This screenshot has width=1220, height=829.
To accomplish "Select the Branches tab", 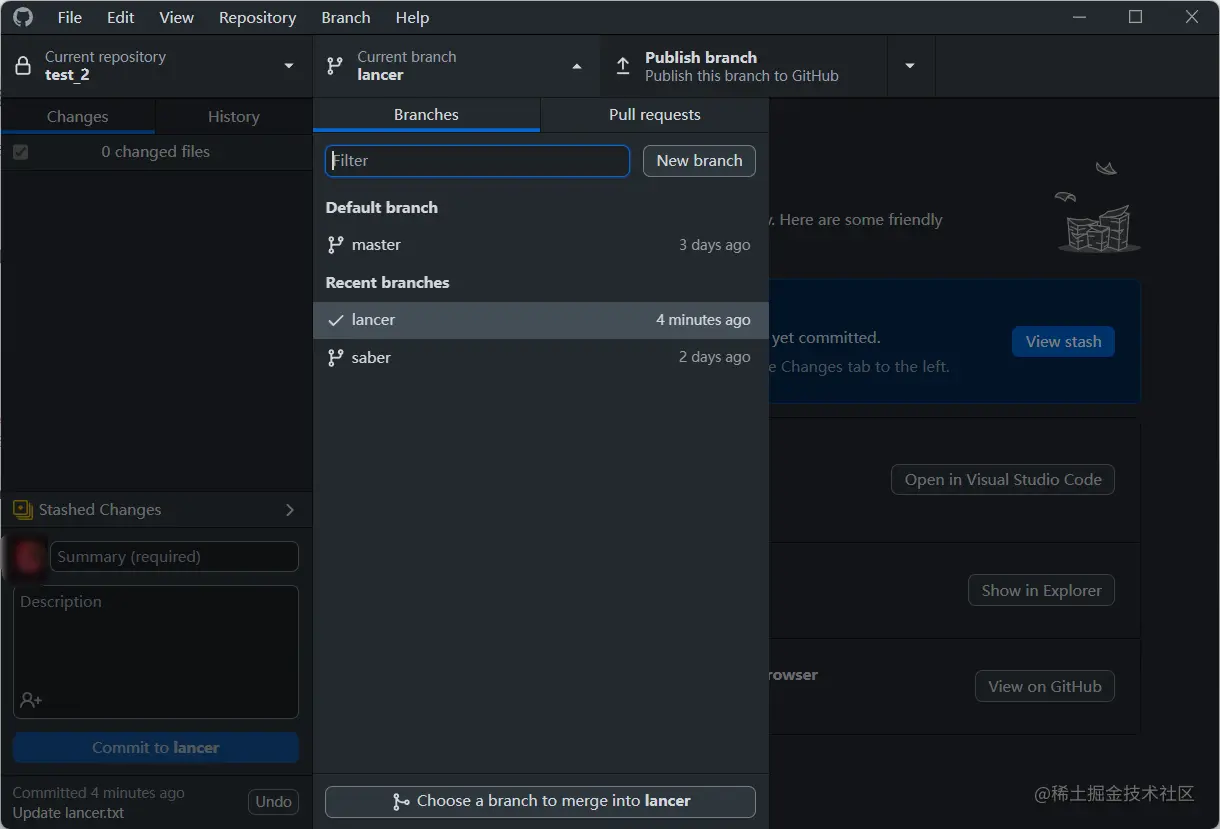I will pyautogui.click(x=426, y=114).
